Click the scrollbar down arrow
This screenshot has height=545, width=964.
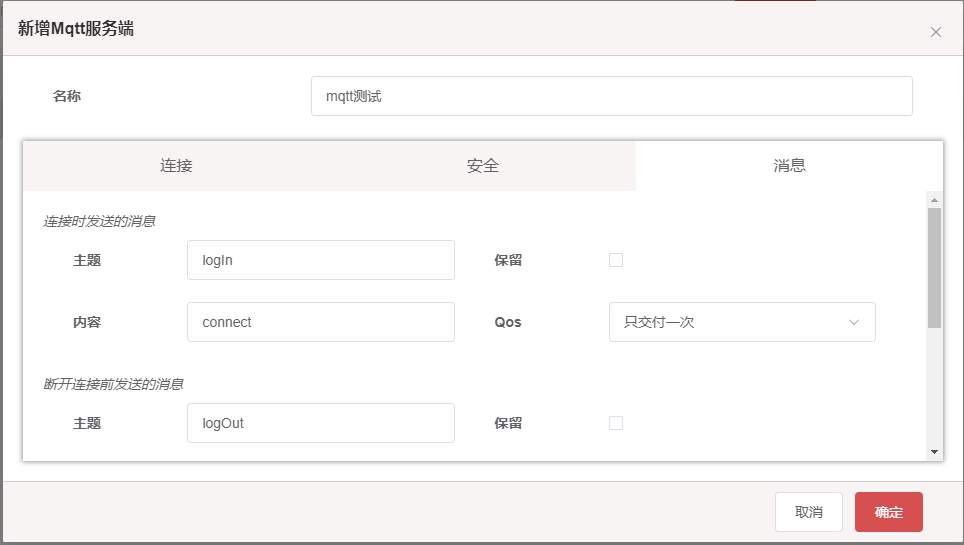click(x=934, y=452)
